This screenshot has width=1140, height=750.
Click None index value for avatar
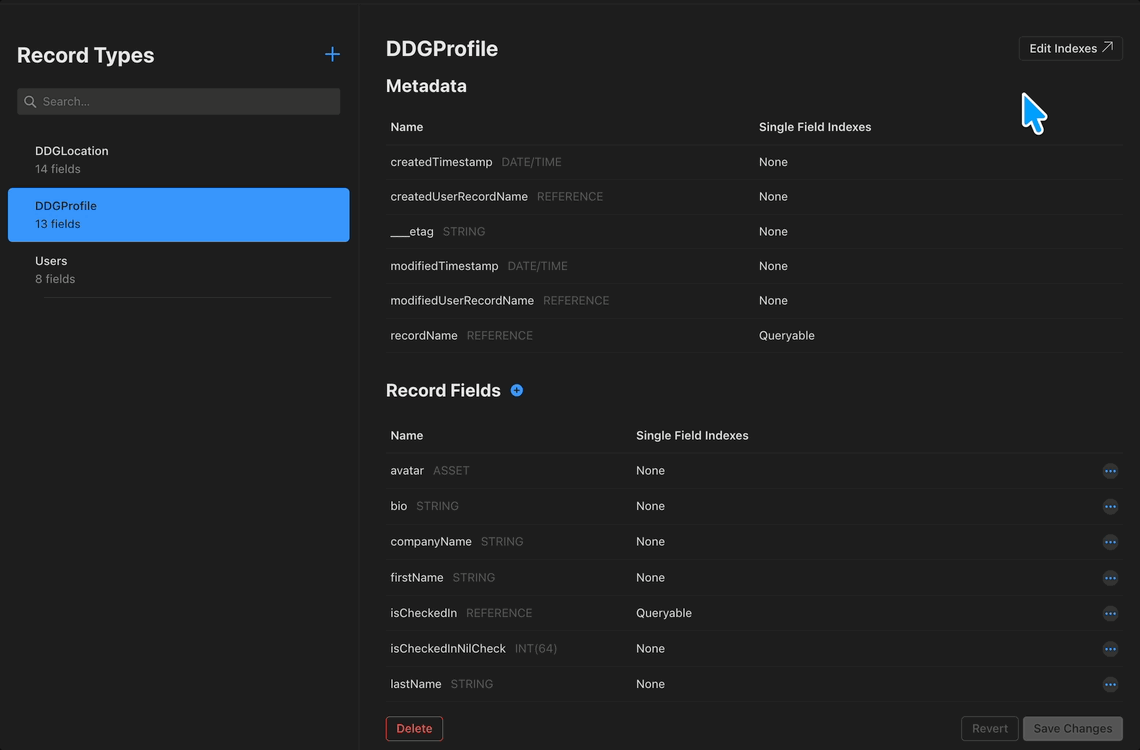click(650, 471)
